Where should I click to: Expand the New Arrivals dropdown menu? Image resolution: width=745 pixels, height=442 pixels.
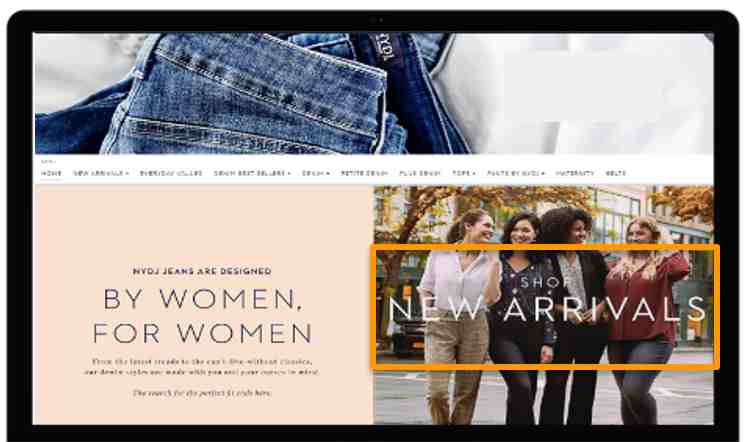[x=101, y=173]
